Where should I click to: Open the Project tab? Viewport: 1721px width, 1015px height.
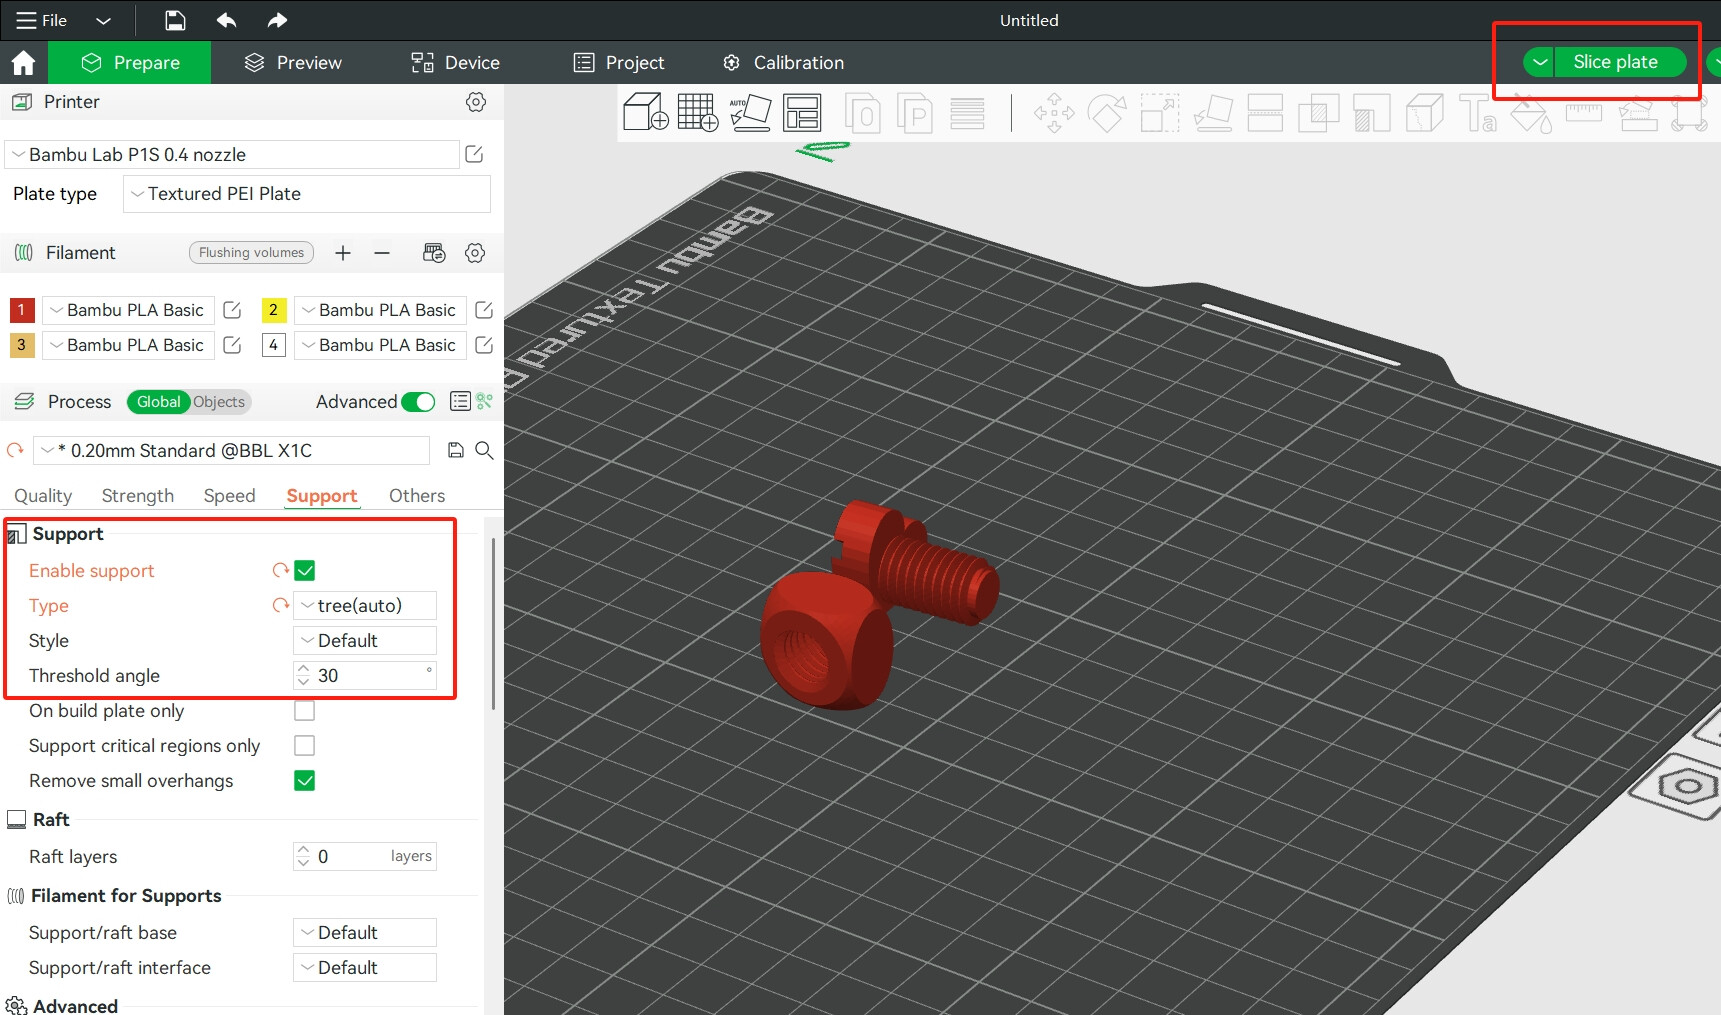tap(619, 63)
